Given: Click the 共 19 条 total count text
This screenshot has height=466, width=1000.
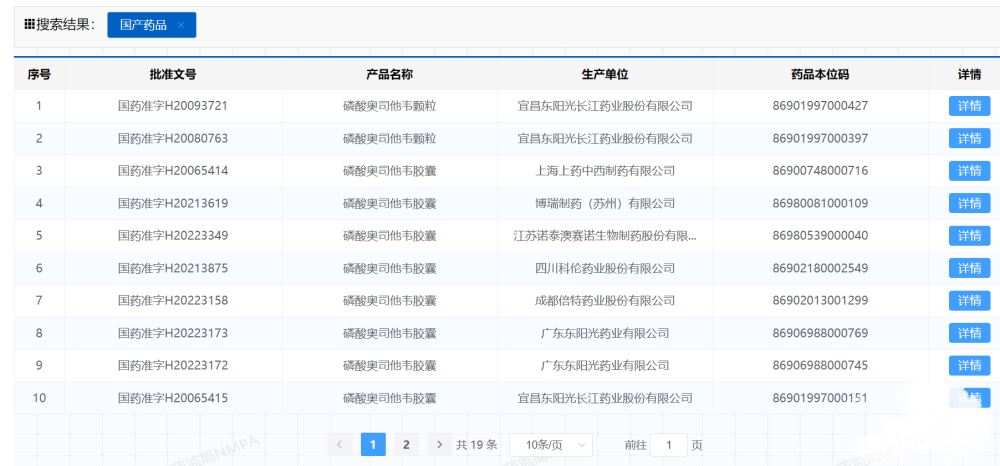Looking at the screenshot, I should pyautogui.click(x=476, y=445).
